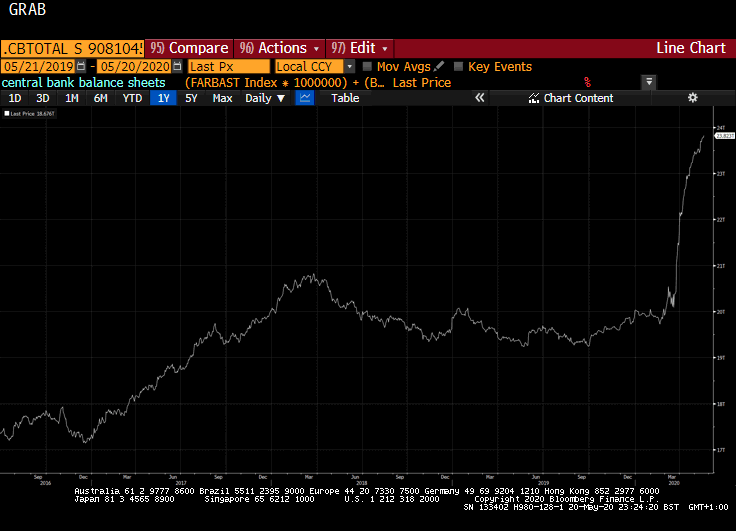736x531 pixels.
Task: Click the 05/21/2019 start date field
Action: 38,67
